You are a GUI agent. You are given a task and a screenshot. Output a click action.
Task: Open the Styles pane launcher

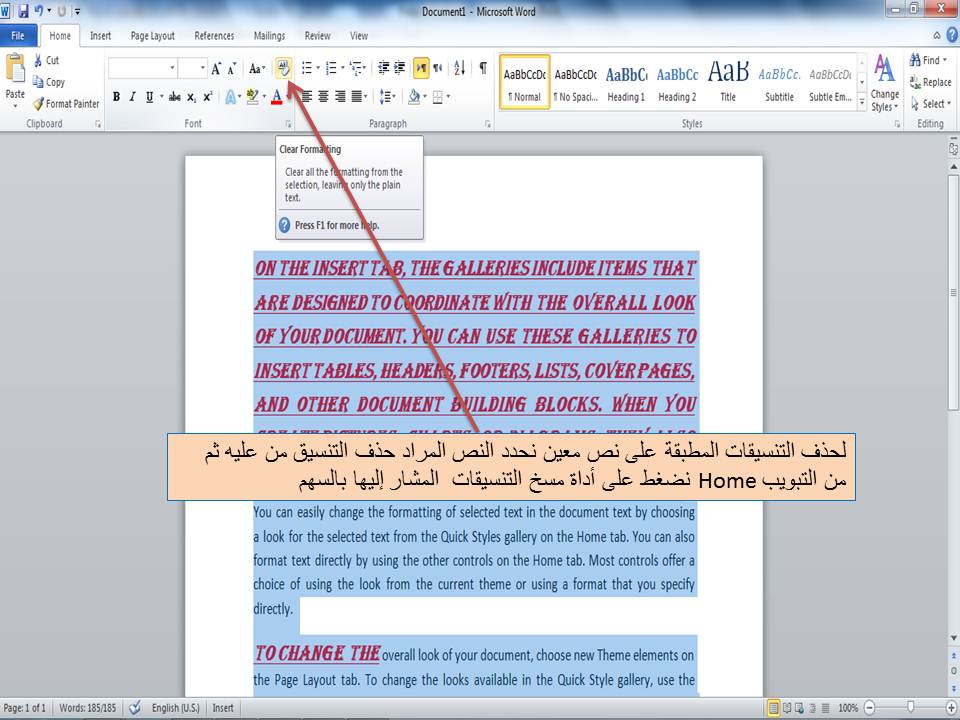click(x=897, y=124)
